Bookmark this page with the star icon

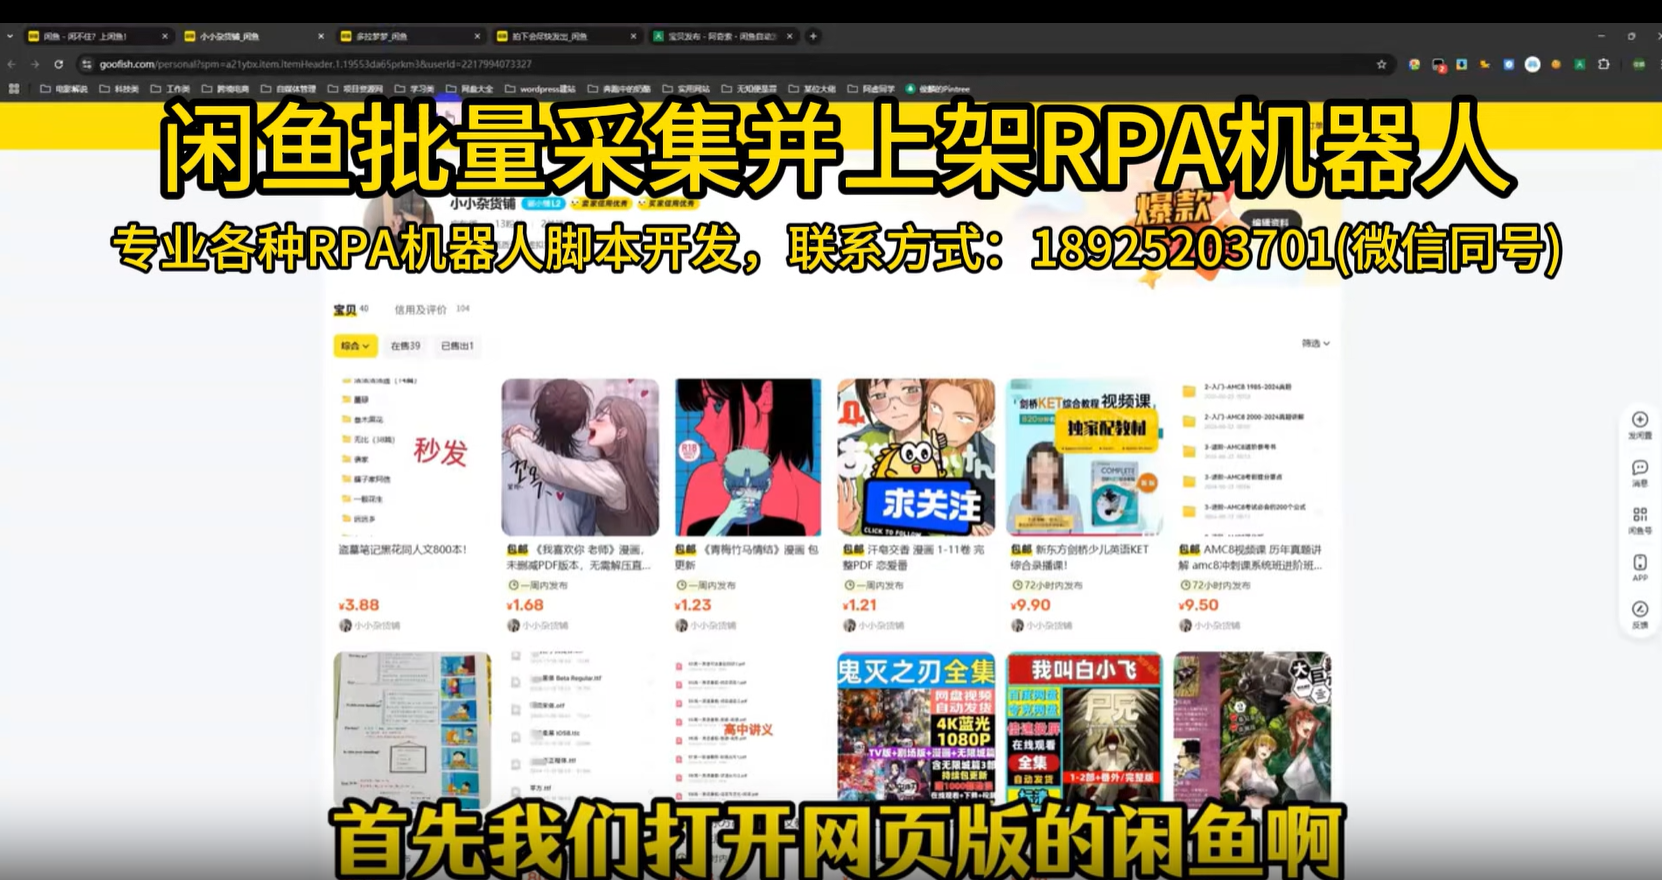1382,64
